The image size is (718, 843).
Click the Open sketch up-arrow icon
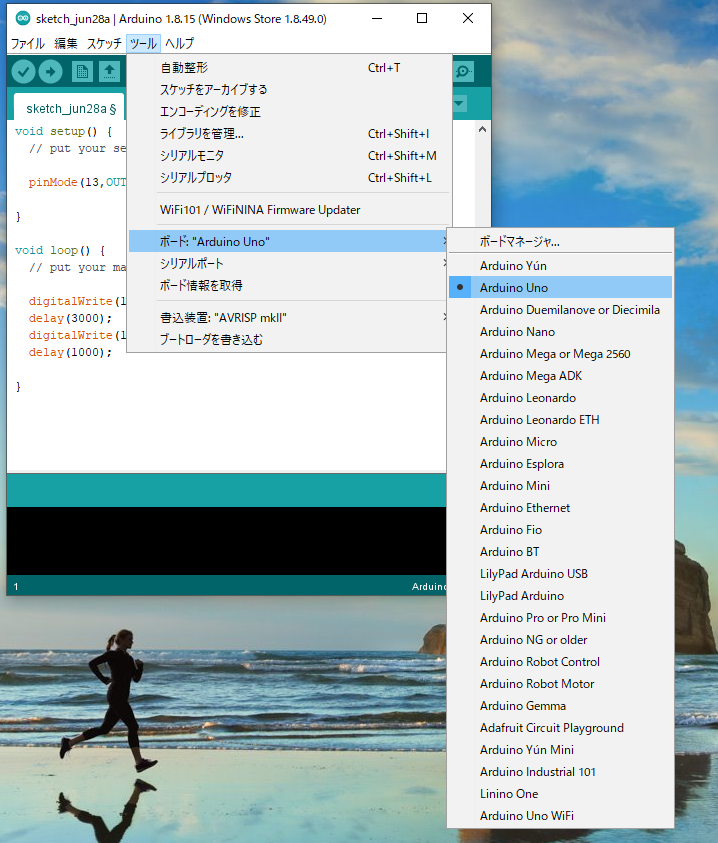109,72
